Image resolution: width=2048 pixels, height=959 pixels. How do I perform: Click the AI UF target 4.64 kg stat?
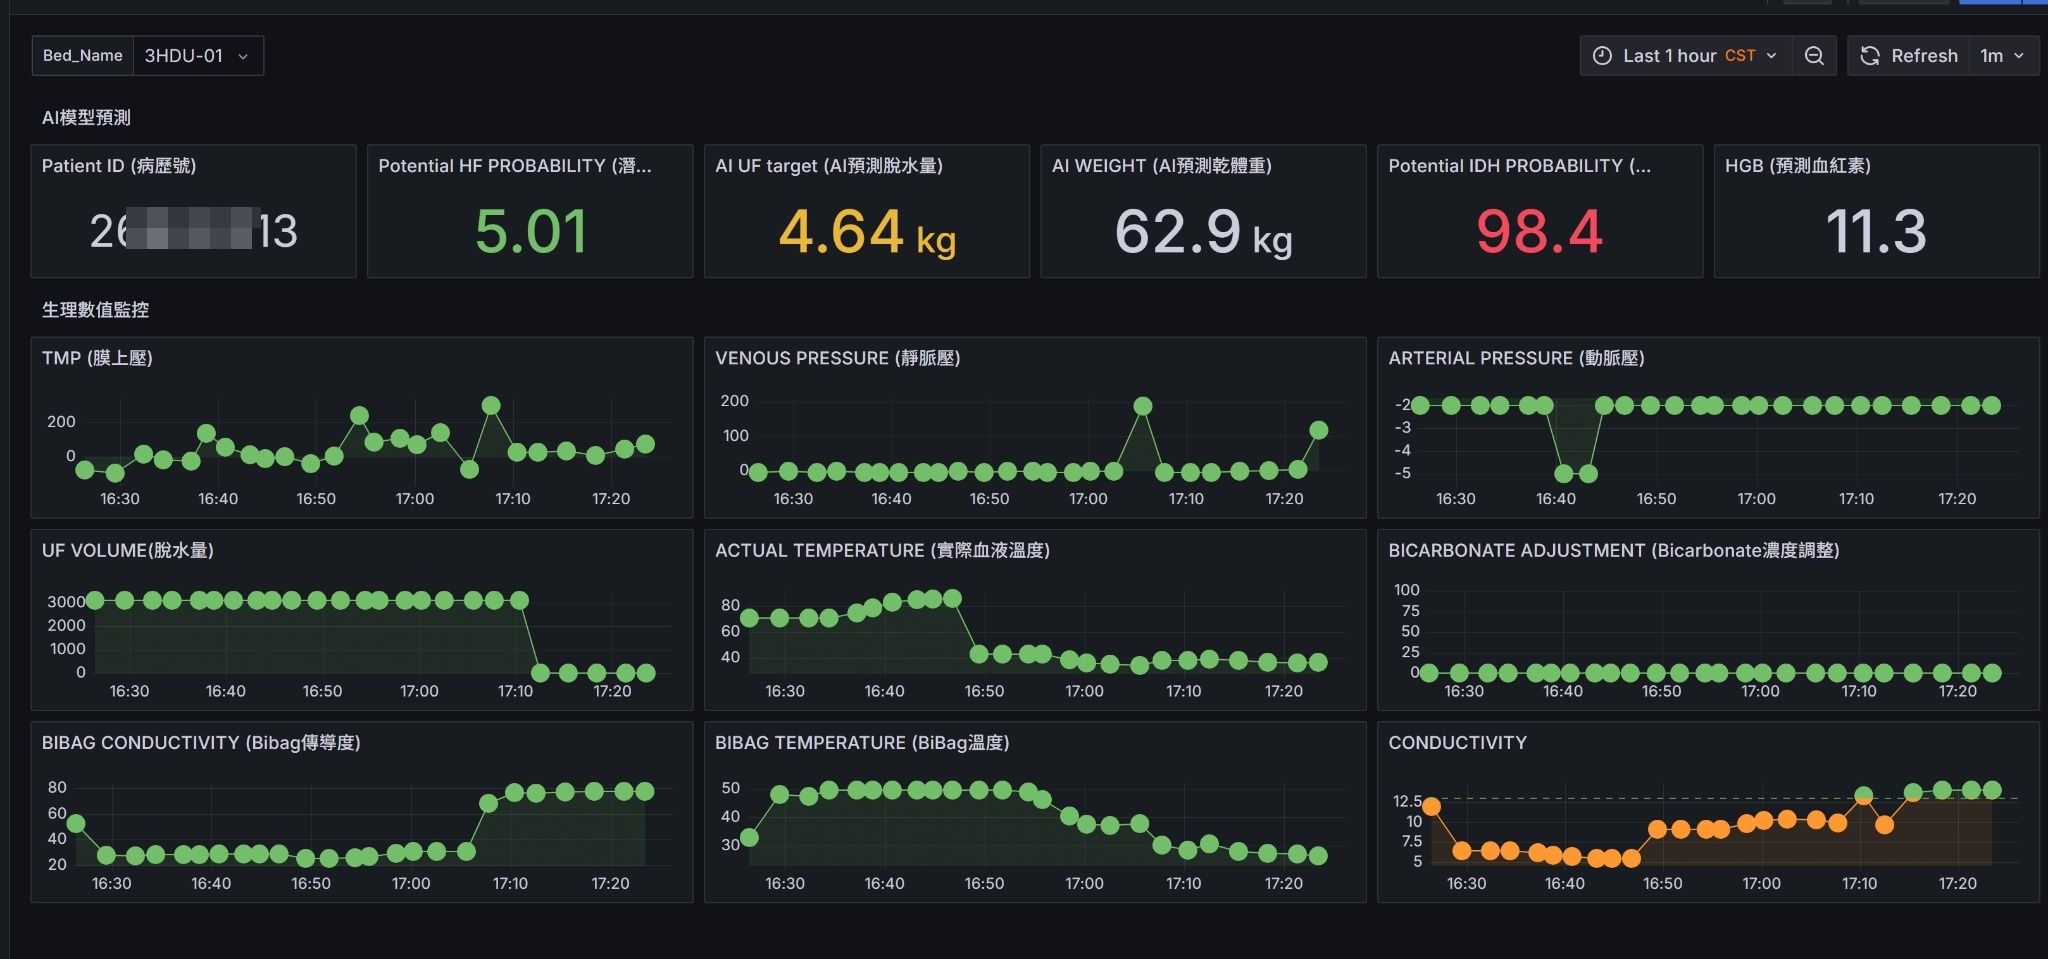(x=867, y=232)
